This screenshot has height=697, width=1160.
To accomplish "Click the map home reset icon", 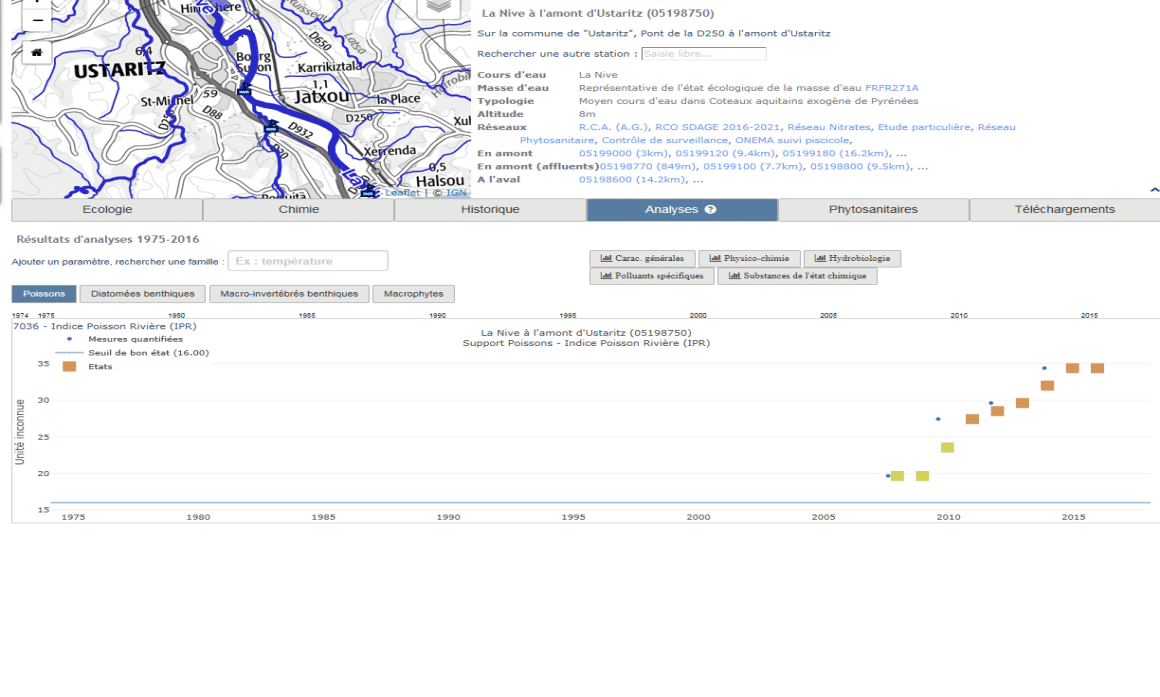I will [37, 52].
